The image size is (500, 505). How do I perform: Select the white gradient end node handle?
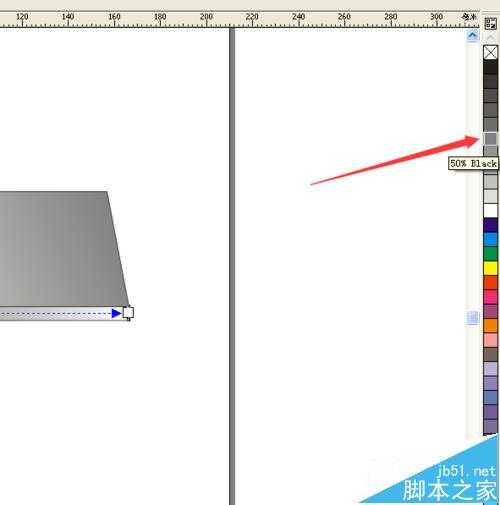coord(128,313)
